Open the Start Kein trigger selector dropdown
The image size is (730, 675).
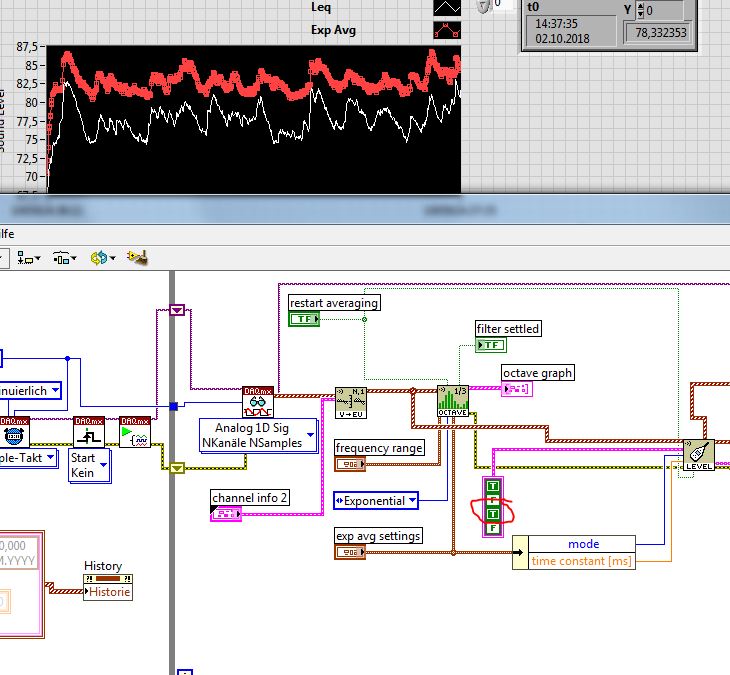pyautogui.click(x=102, y=465)
